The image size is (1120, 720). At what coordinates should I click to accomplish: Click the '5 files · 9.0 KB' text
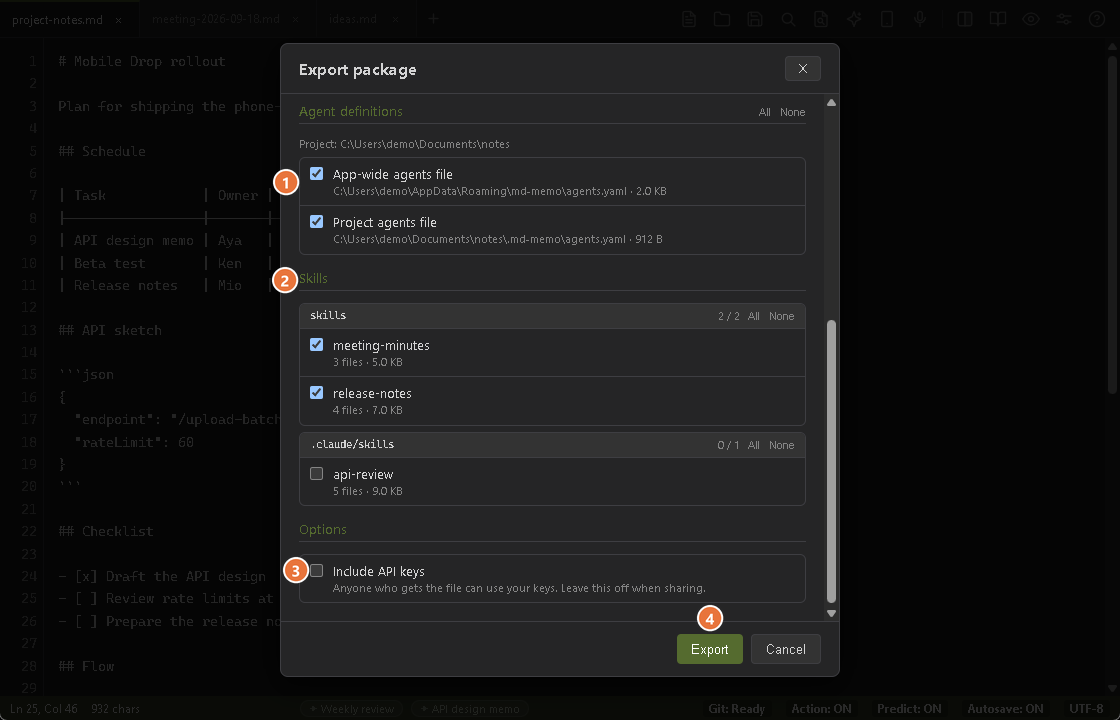(368, 491)
